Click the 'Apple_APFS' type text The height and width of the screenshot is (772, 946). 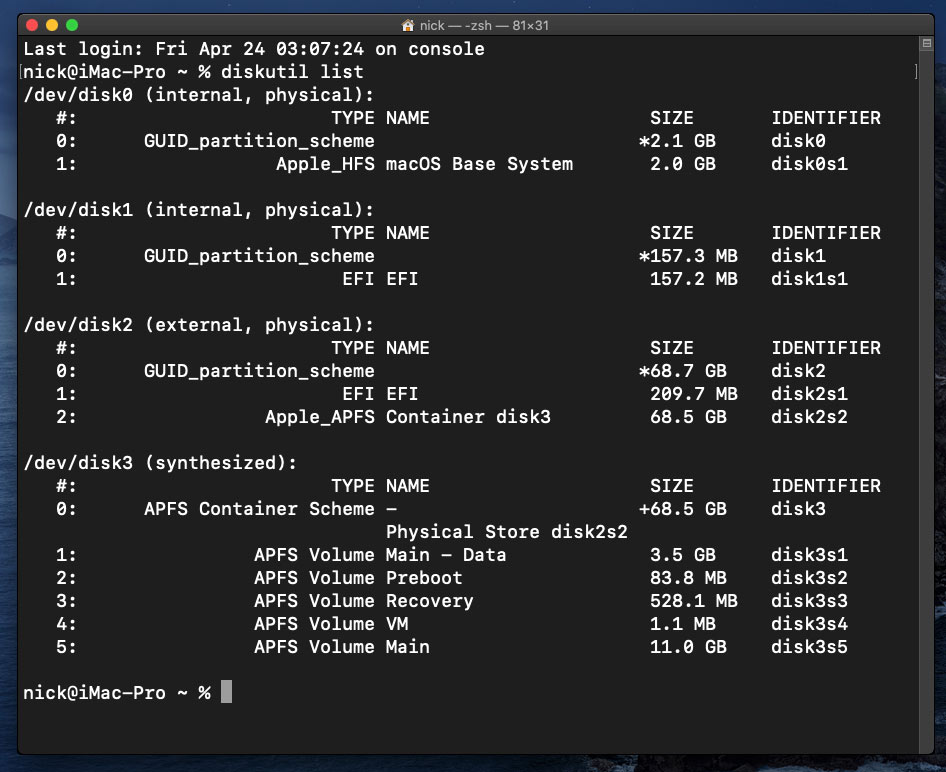[320, 417]
